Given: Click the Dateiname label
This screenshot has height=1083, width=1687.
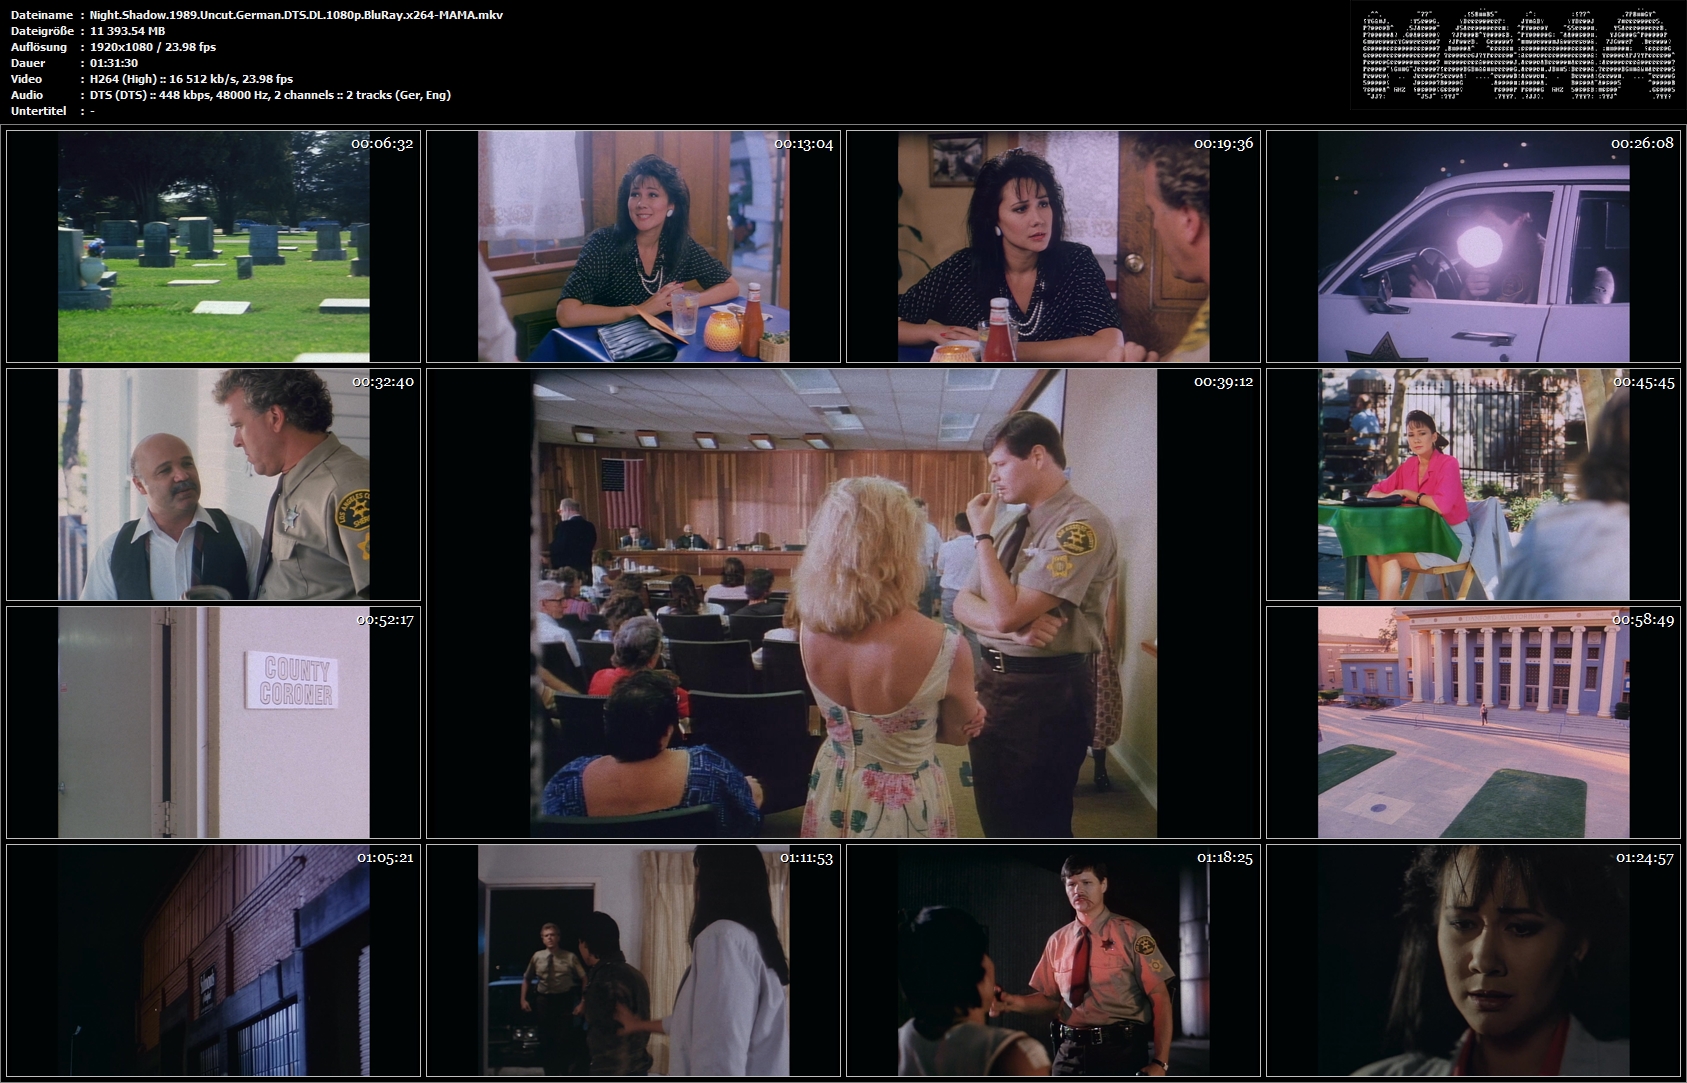Looking at the screenshot, I should pyautogui.click(x=42, y=15).
